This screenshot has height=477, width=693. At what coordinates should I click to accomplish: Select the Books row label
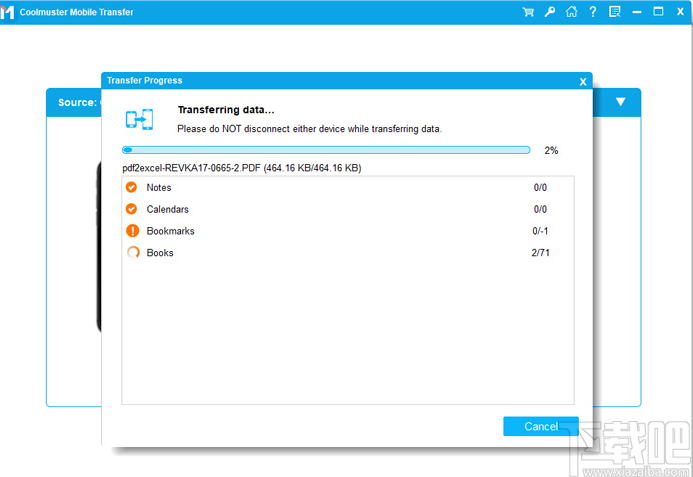click(x=160, y=253)
